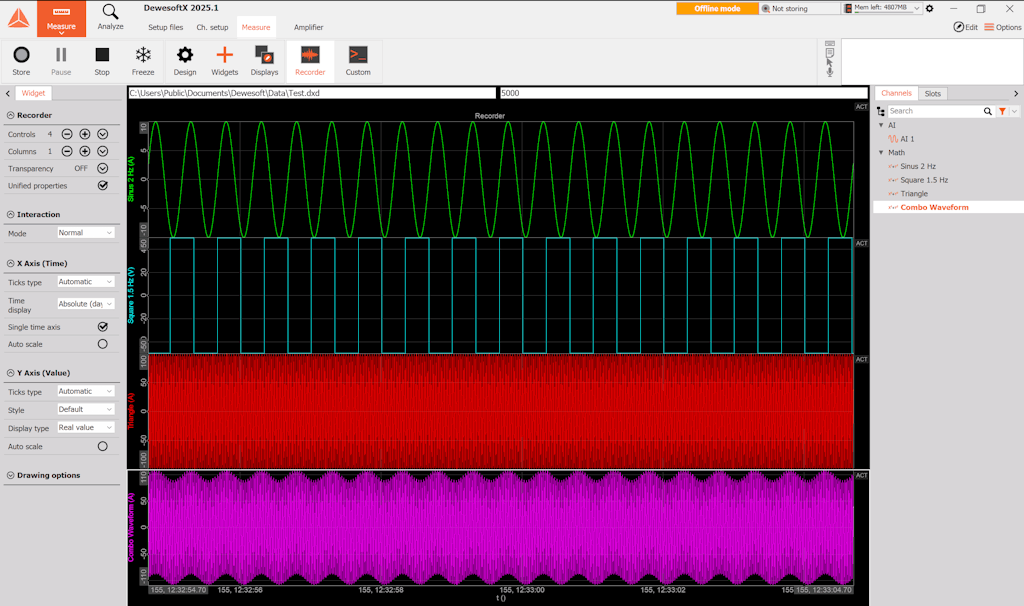
Task: Click the channel Search field
Action: 934,111
